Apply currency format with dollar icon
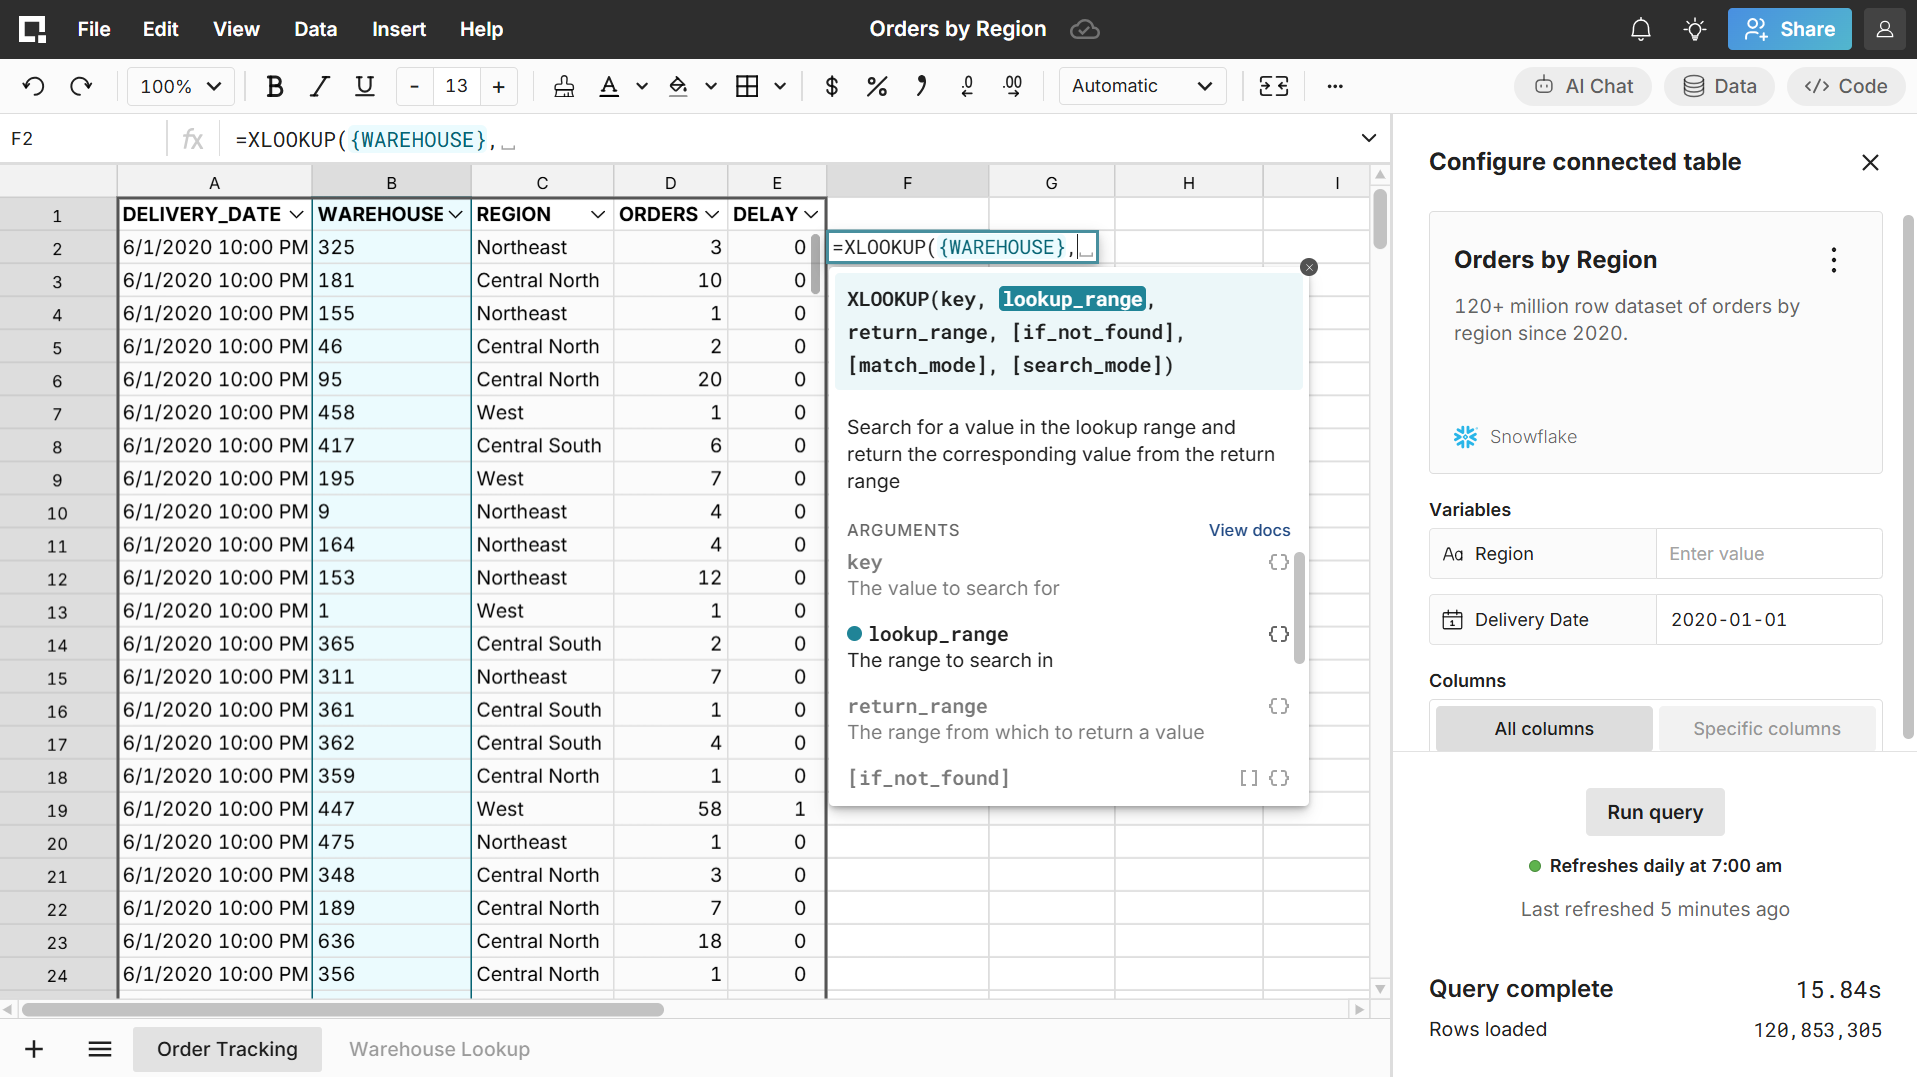The width and height of the screenshot is (1917, 1077). click(x=831, y=86)
